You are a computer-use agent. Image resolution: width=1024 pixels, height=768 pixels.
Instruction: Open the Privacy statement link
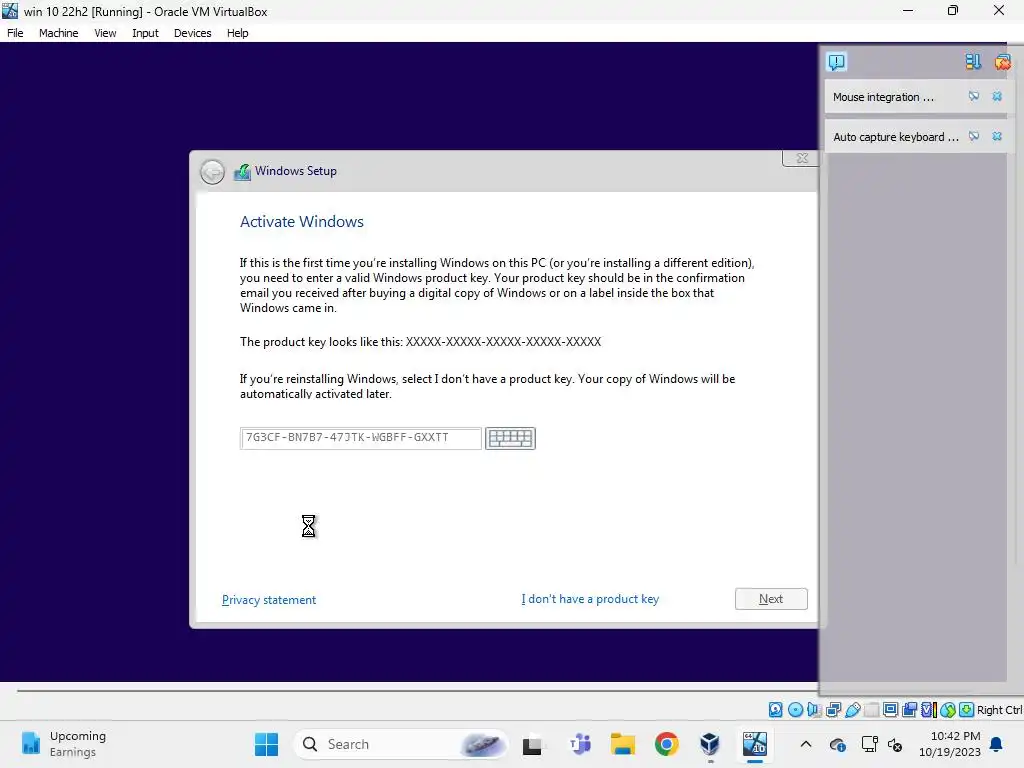[x=268, y=600]
